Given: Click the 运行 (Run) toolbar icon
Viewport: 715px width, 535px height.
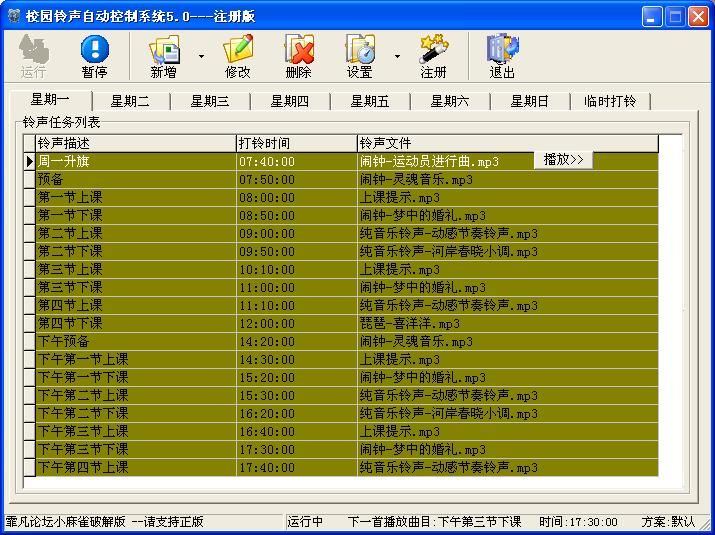Looking at the screenshot, I should point(33,57).
